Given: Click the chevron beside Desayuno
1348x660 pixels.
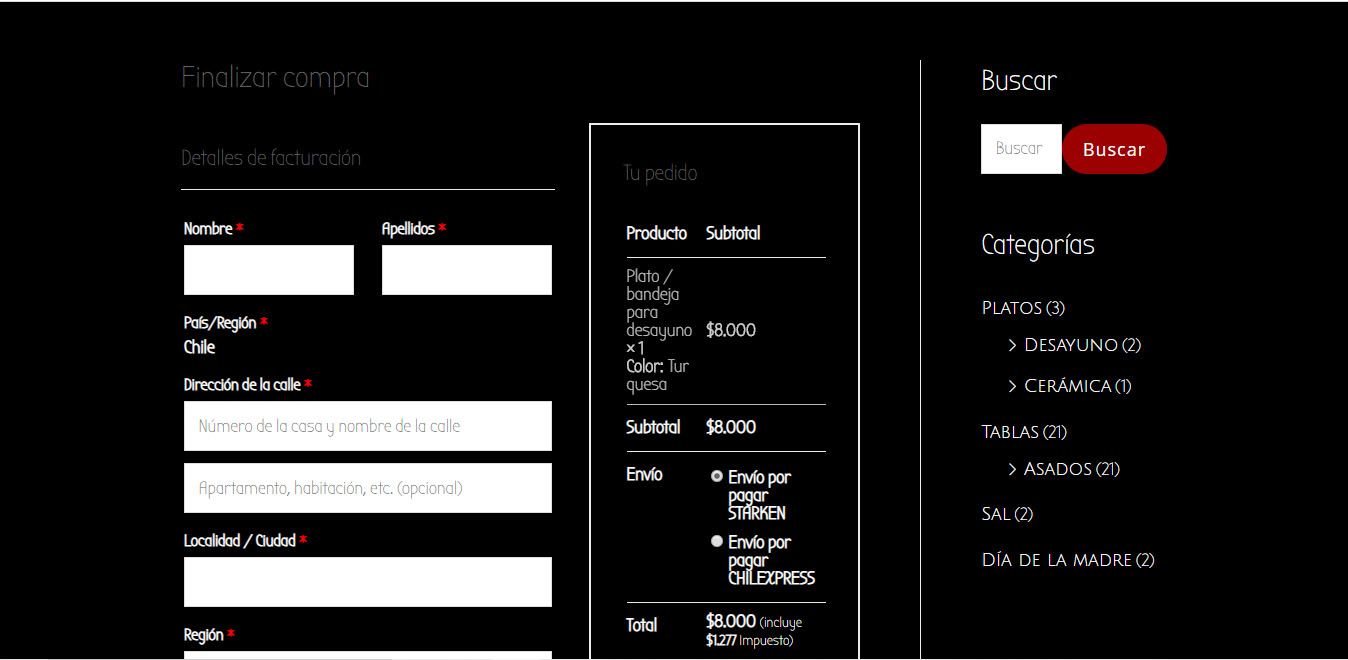Looking at the screenshot, I should (1012, 345).
